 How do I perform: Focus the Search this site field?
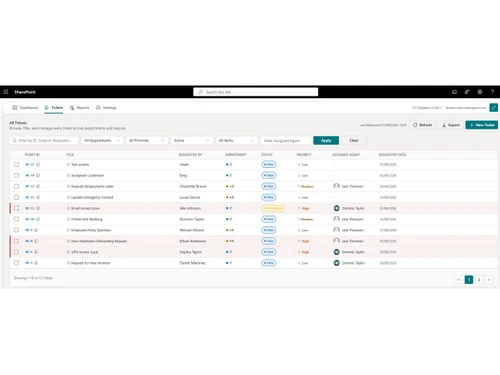click(256, 92)
